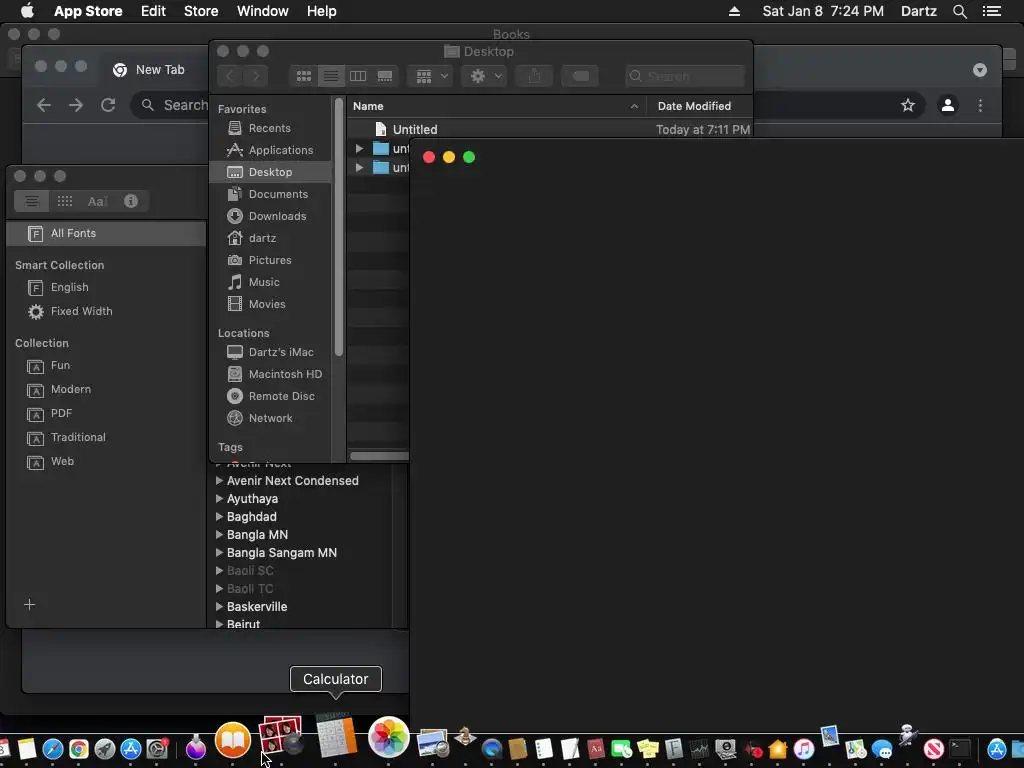Open the Edit menu in menu bar
Viewport: 1024px width, 768px height.
tap(153, 11)
